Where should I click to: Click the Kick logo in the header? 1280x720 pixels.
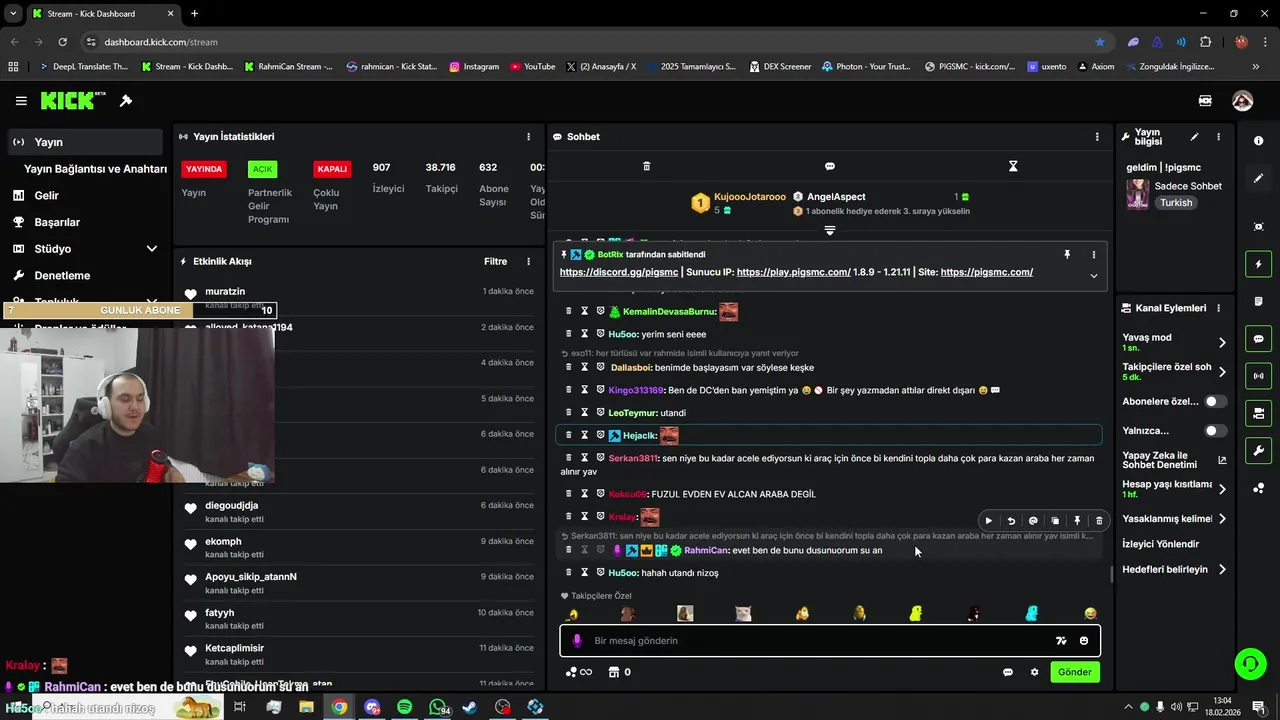(x=73, y=100)
